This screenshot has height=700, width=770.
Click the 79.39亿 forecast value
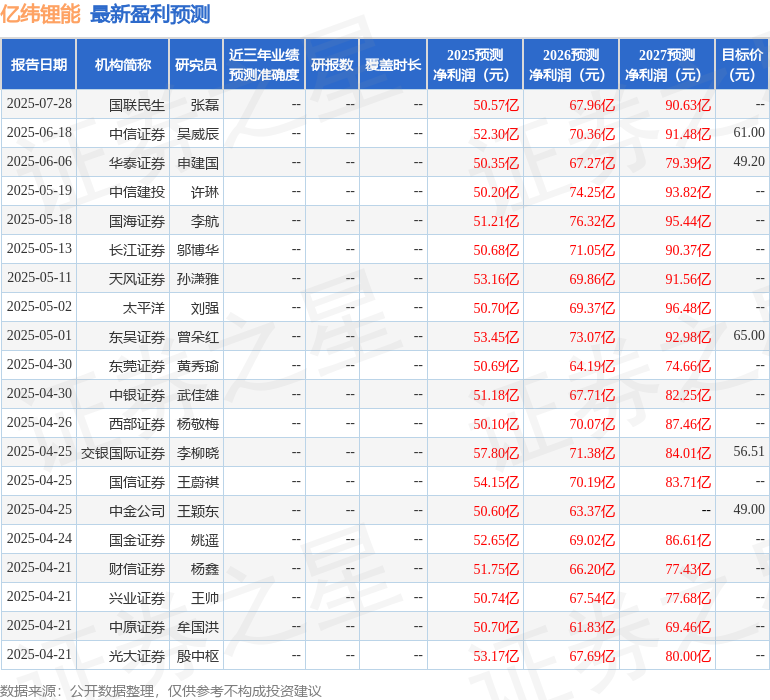[x=688, y=163]
